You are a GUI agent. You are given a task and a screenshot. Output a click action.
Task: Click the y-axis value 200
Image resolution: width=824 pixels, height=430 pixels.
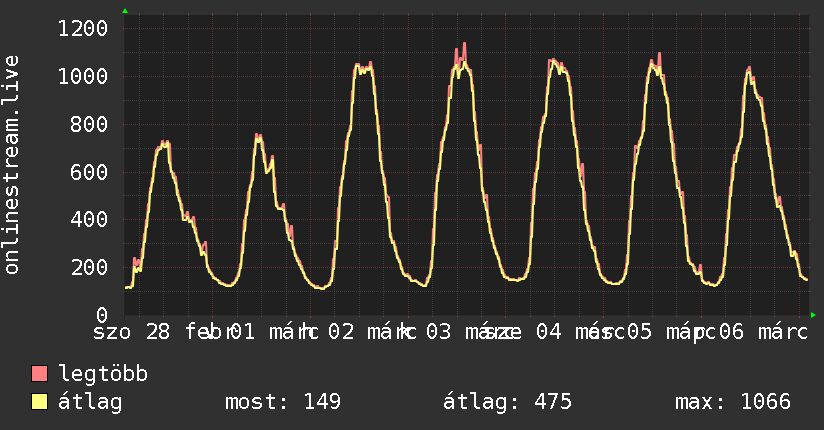coord(89,268)
